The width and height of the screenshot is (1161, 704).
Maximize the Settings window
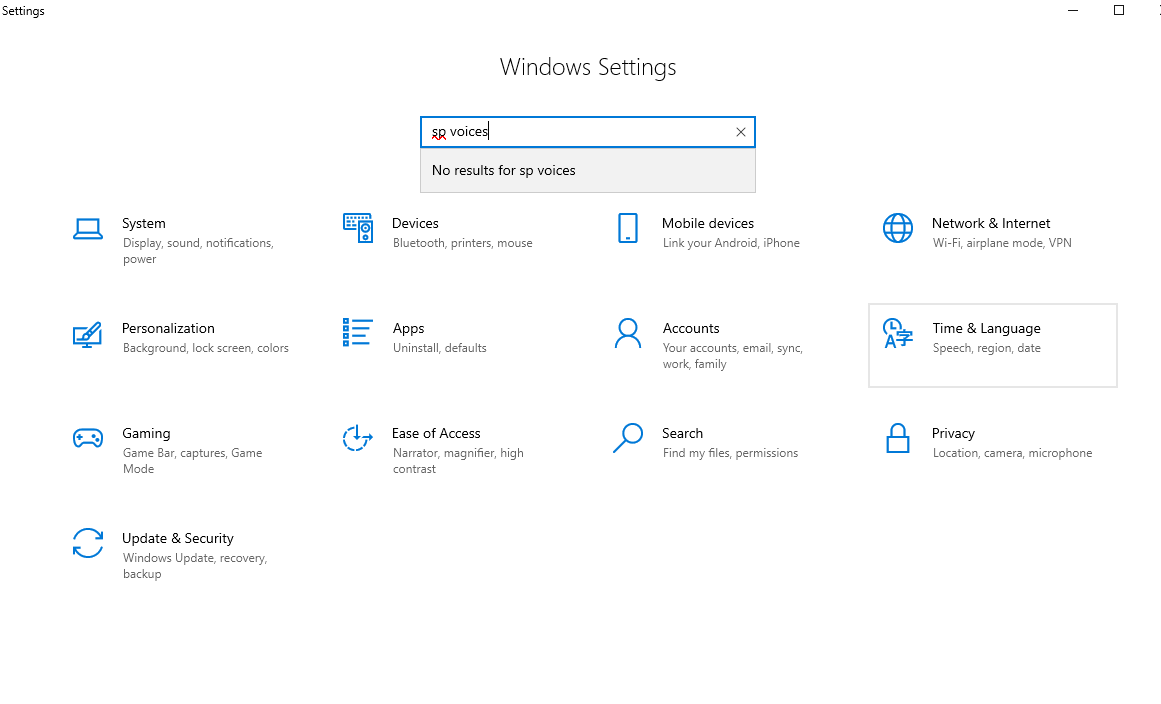pos(1119,10)
